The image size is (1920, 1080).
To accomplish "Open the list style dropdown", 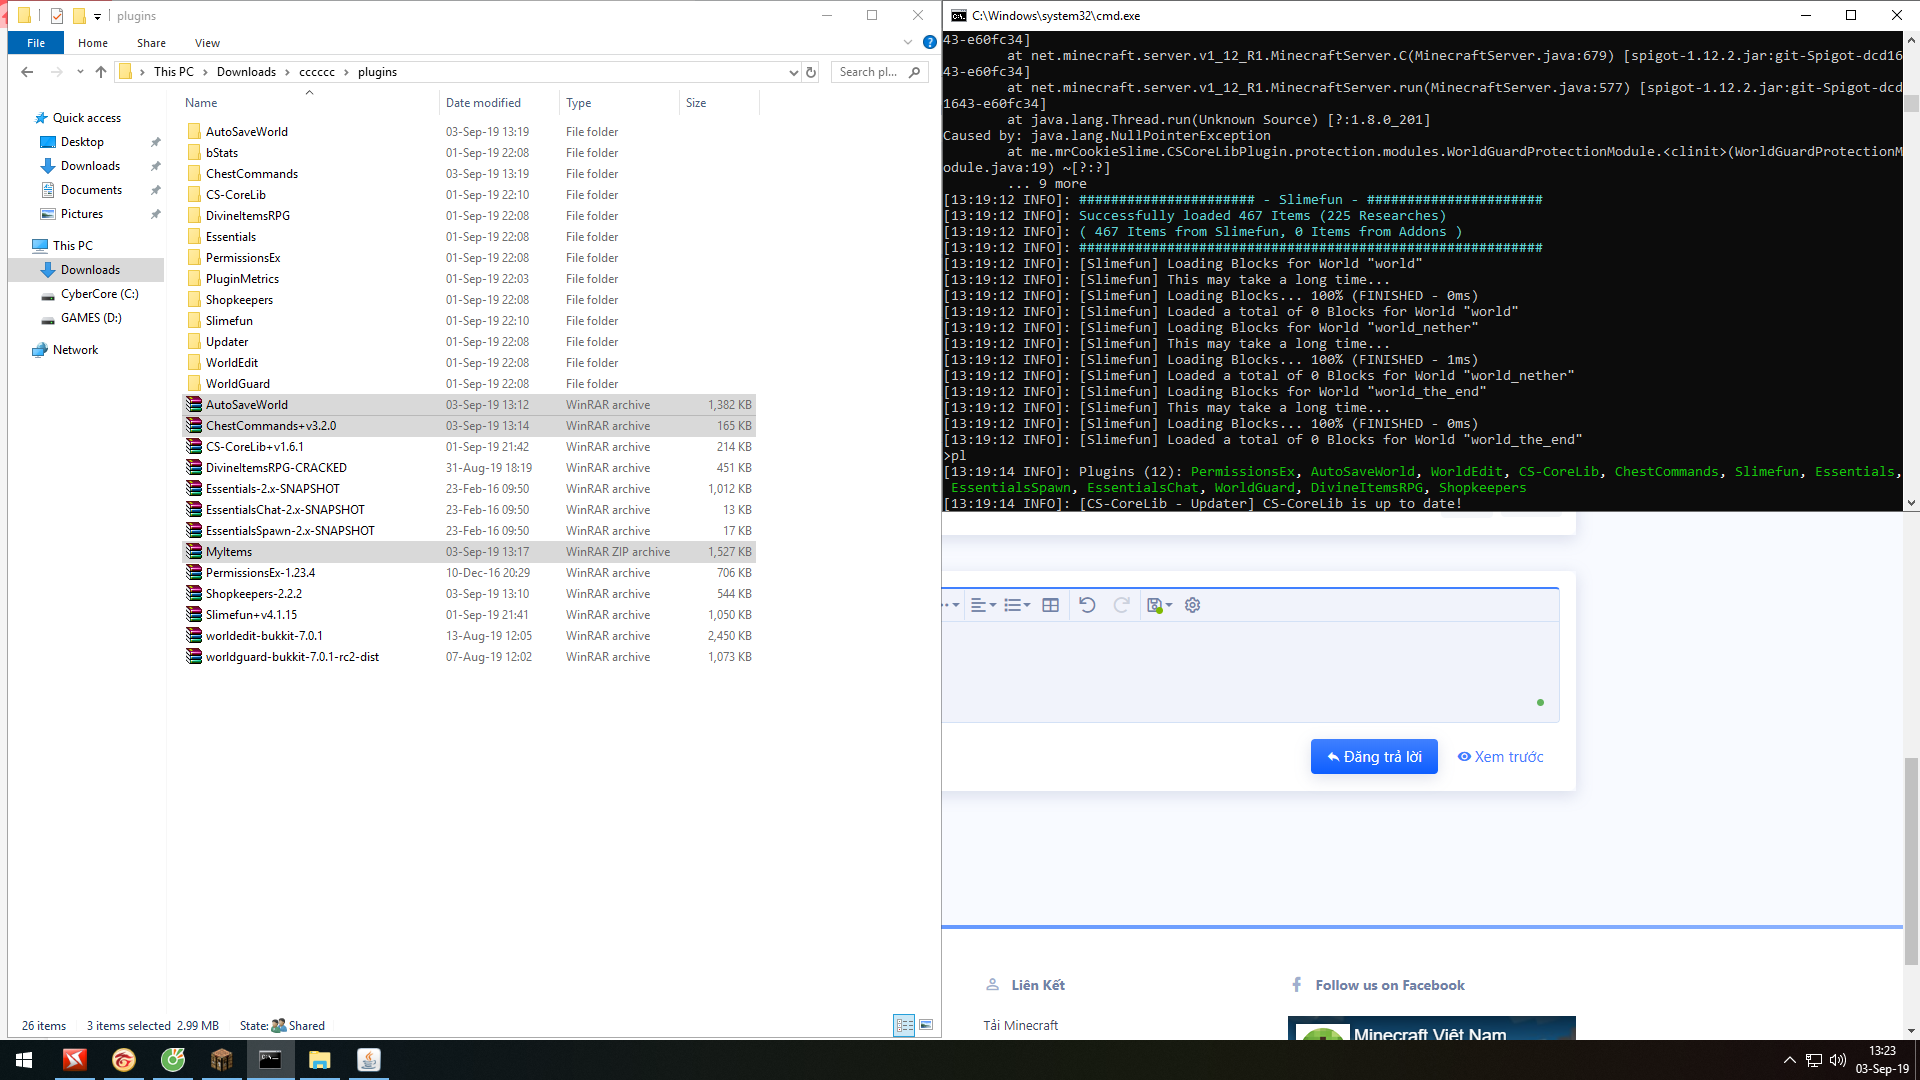I will [1017, 605].
